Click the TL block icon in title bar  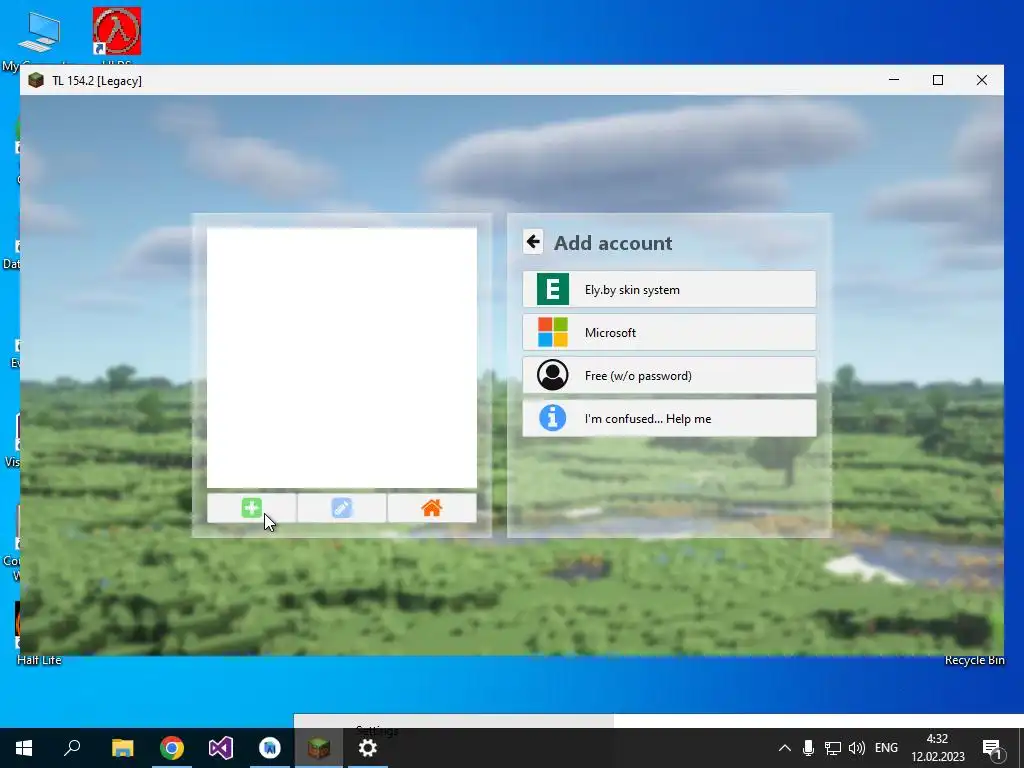tap(36, 80)
